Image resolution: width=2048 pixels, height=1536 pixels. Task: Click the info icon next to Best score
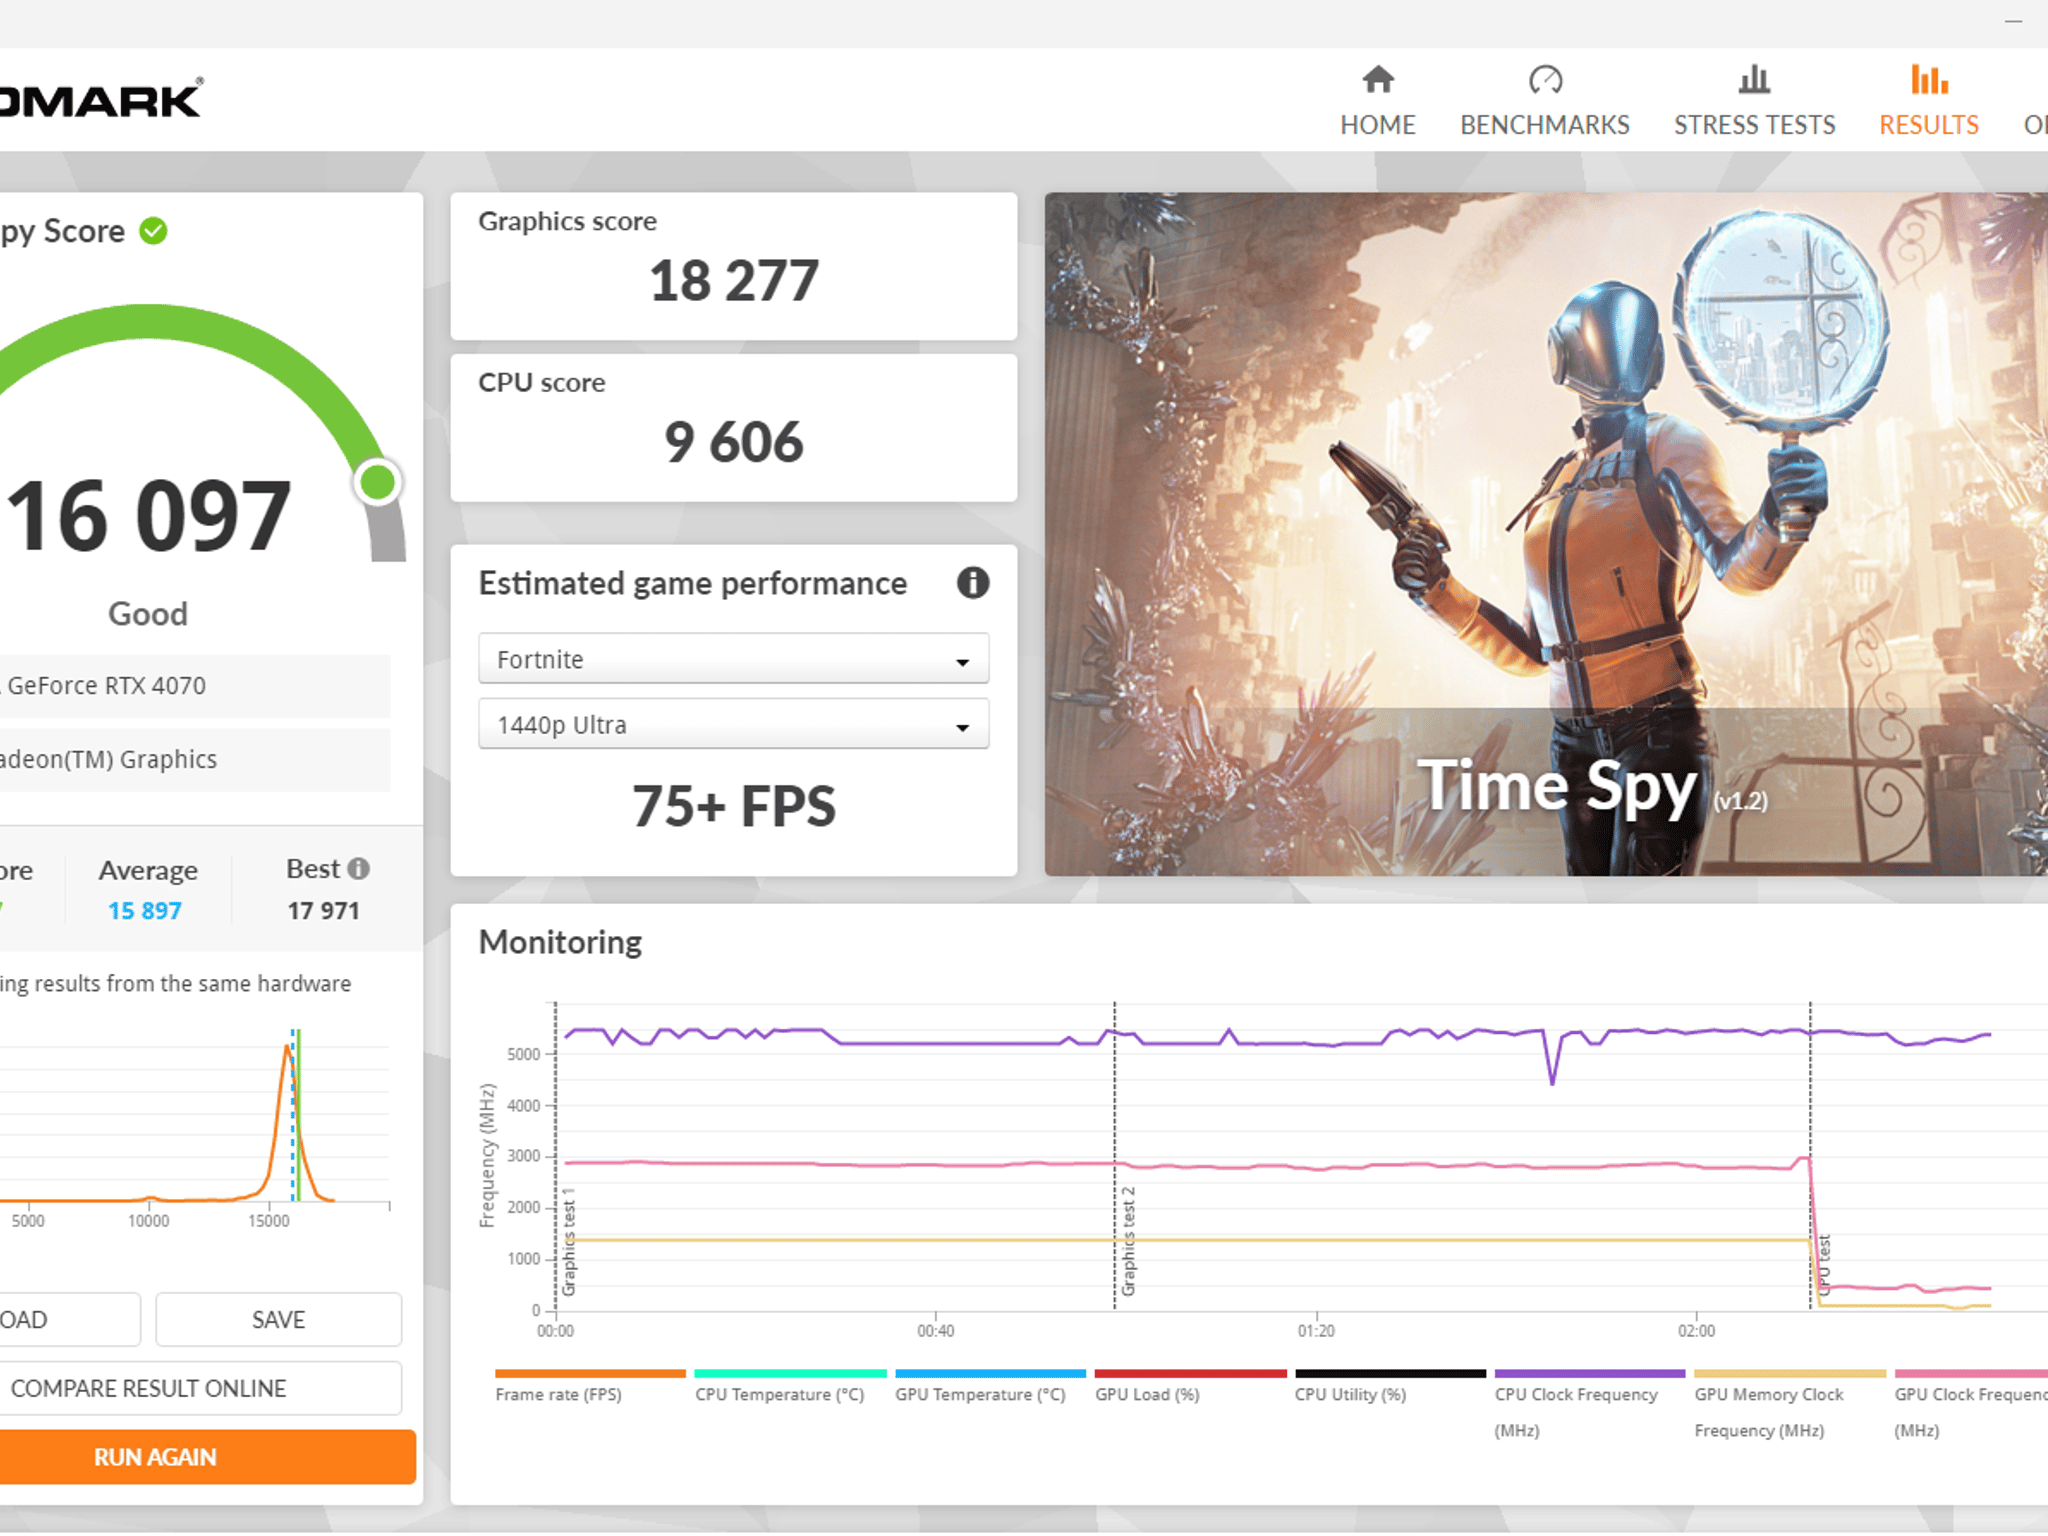(360, 868)
